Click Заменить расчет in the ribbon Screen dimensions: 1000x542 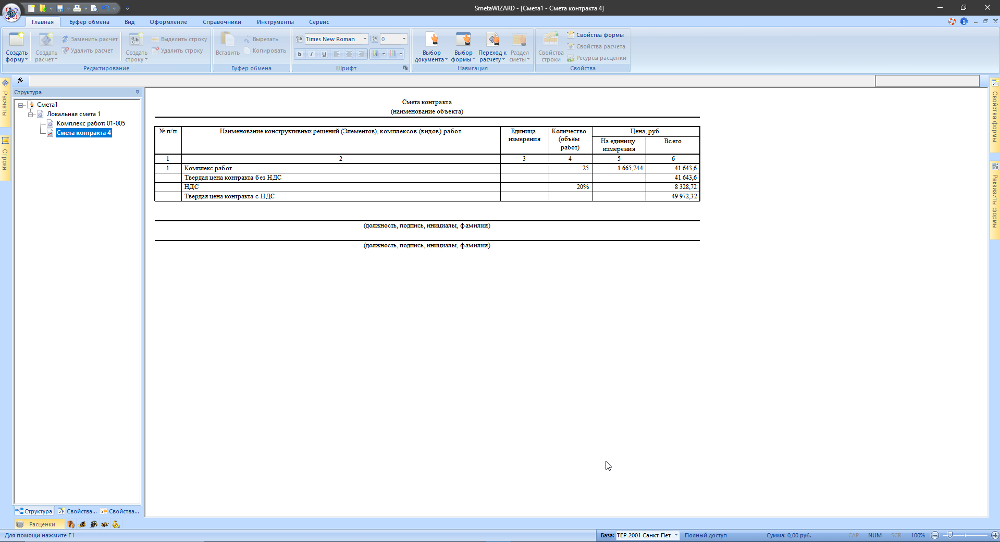[x=90, y=39]
